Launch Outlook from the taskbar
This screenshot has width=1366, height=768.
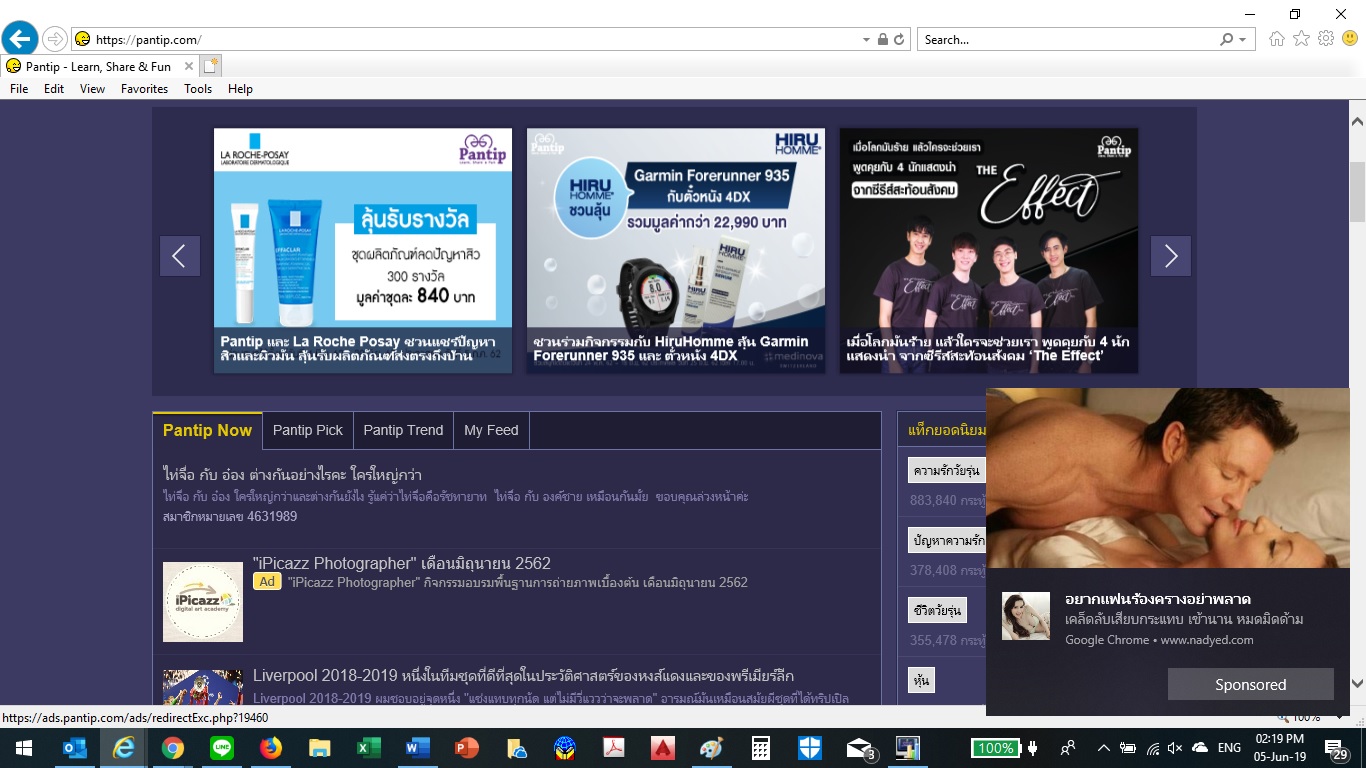[75, 748]
